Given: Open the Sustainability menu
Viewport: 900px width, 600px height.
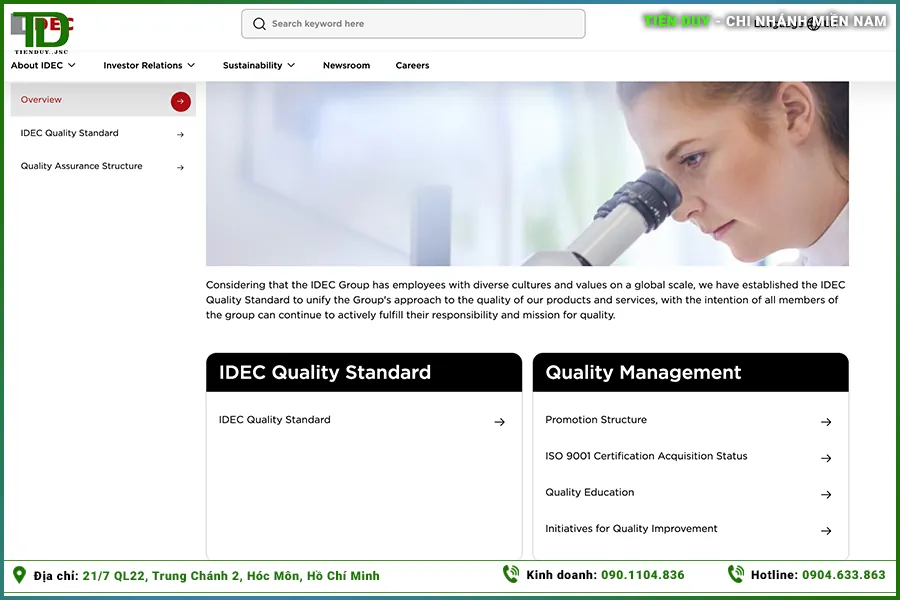Looking at the screenshot, I should click(259, 65).
